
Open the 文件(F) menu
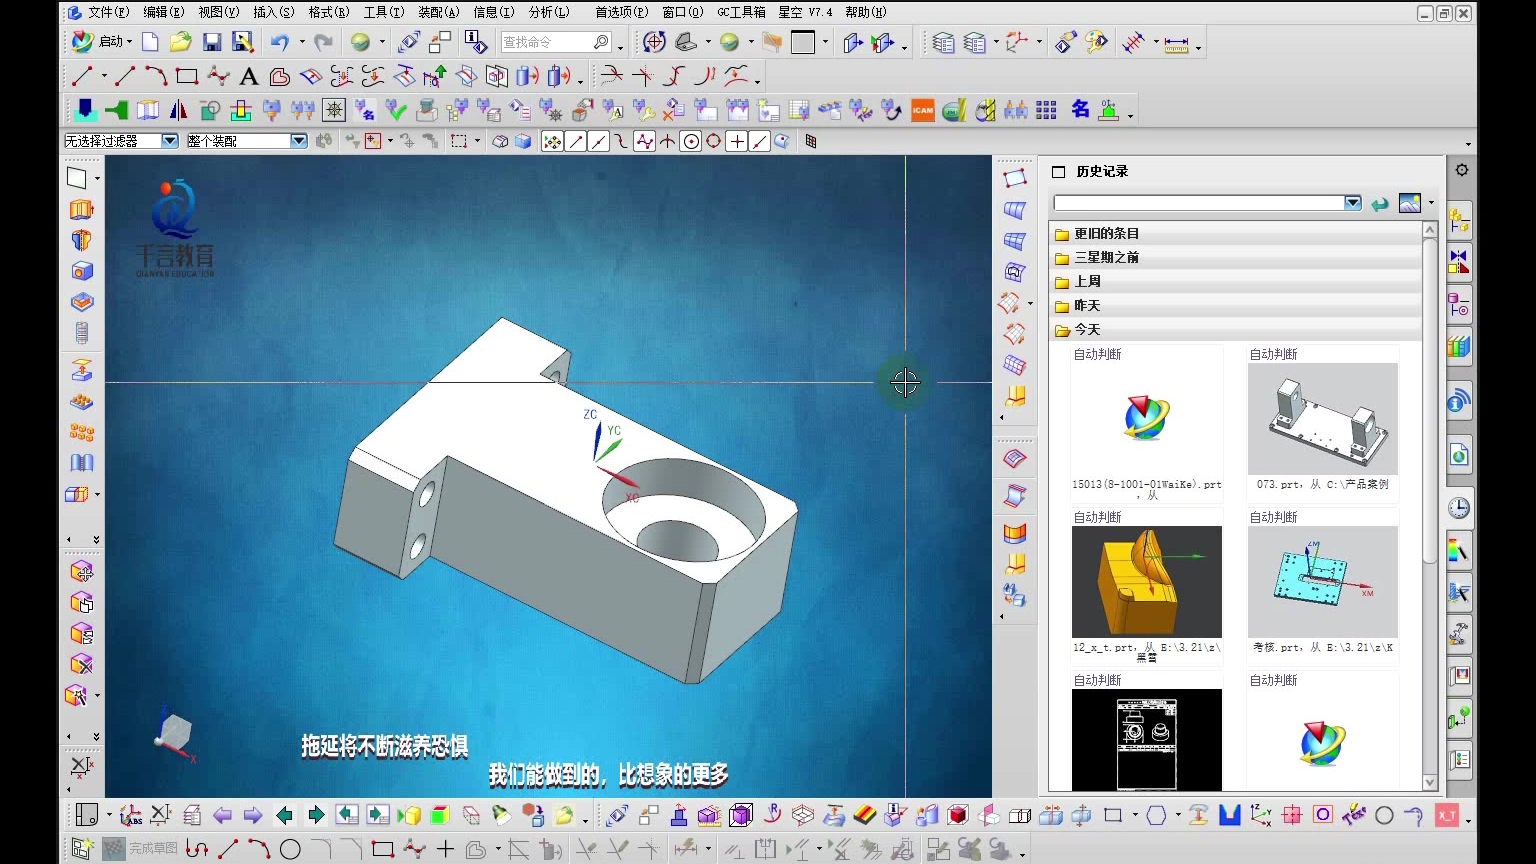tap(108, 12)
